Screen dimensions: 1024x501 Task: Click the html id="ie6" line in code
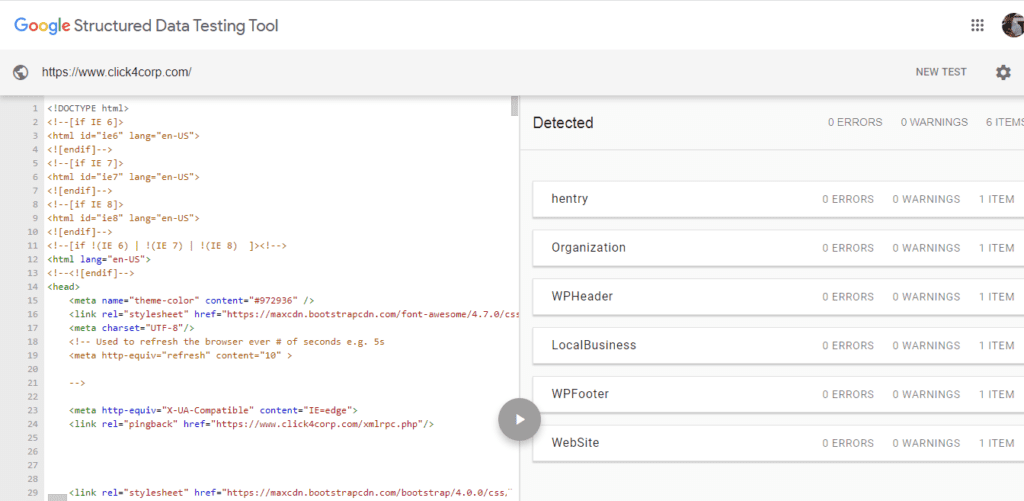(123, 136)
